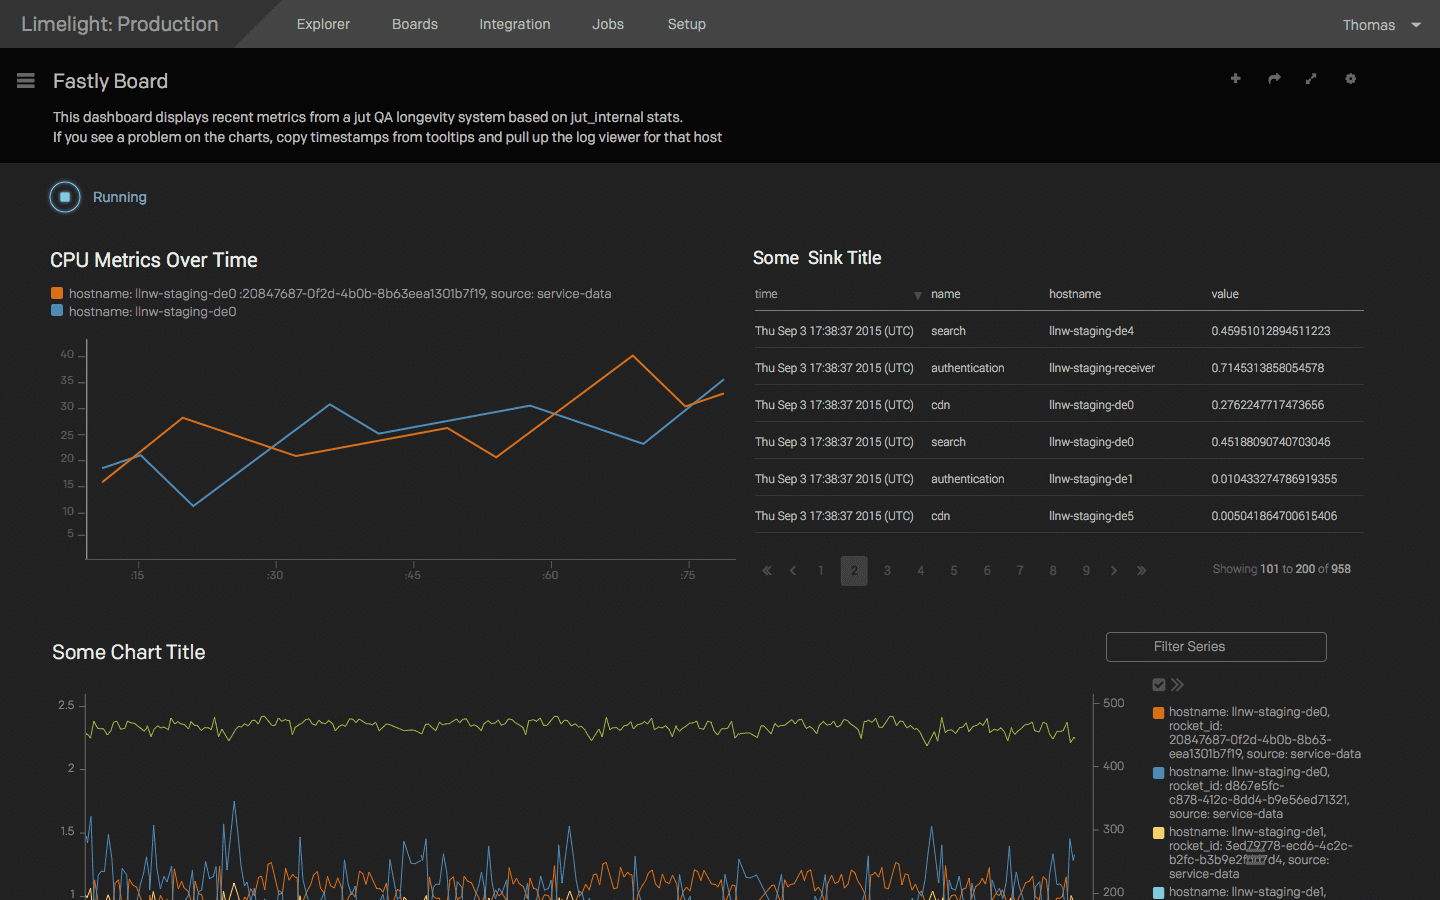The height and width of the screenshot is (900, 1440).
Task: Jump to first table page
Action: pos(767,571)
